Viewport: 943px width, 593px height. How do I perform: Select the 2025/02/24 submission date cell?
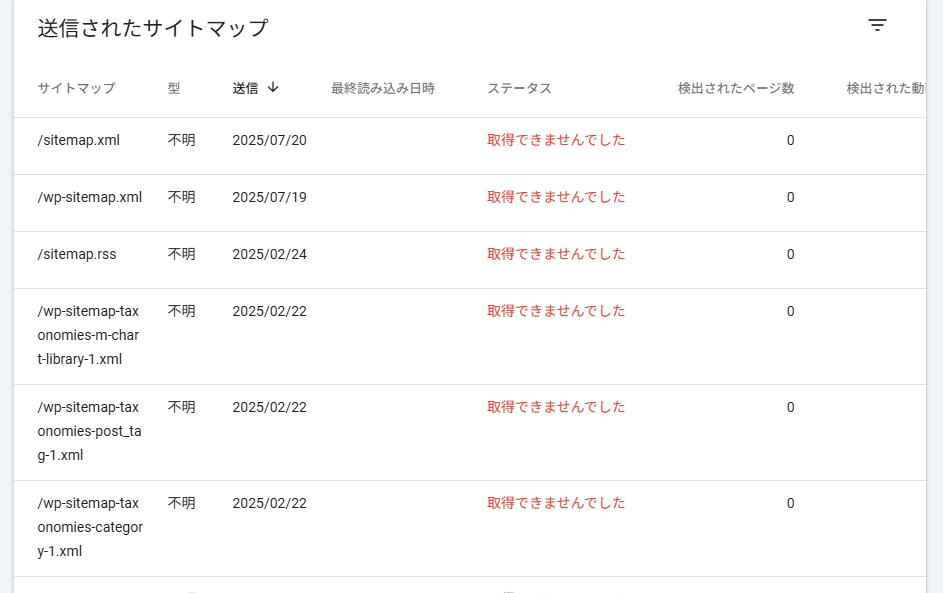[x=269, y=254]
